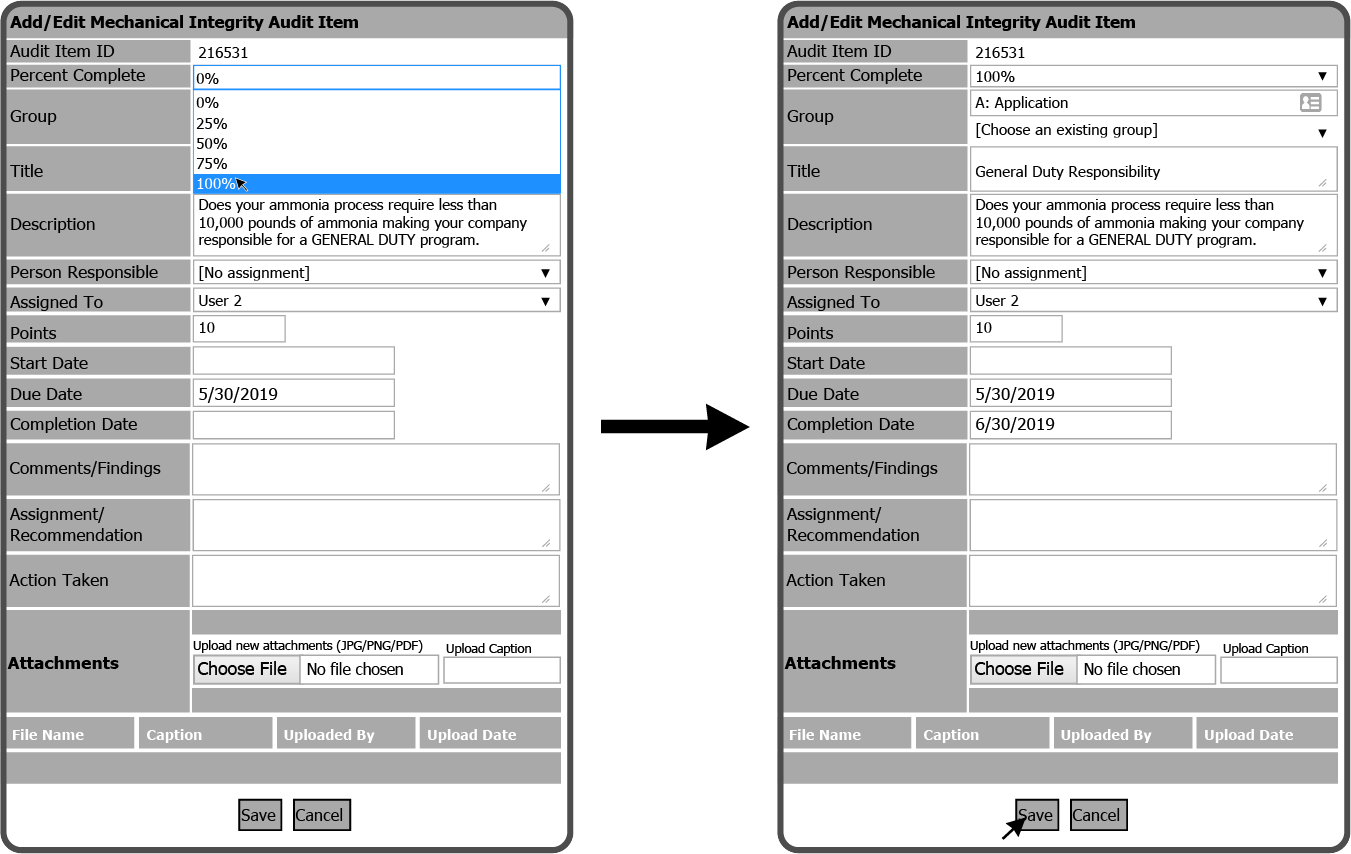Open Person Responsible dropdown in 100% complete form
This screenshot has width=1351, height=854.
[1153, 273]
